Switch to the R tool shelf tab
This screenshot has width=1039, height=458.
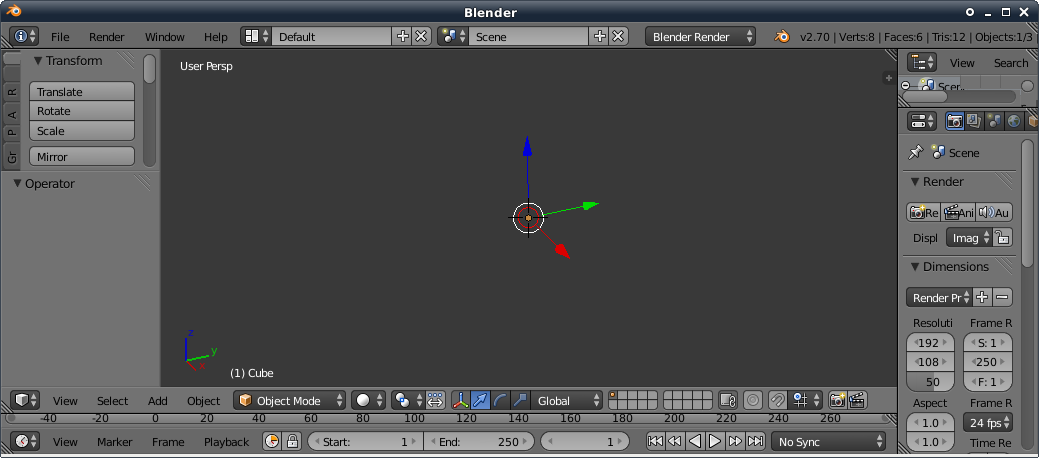(11, 91)
